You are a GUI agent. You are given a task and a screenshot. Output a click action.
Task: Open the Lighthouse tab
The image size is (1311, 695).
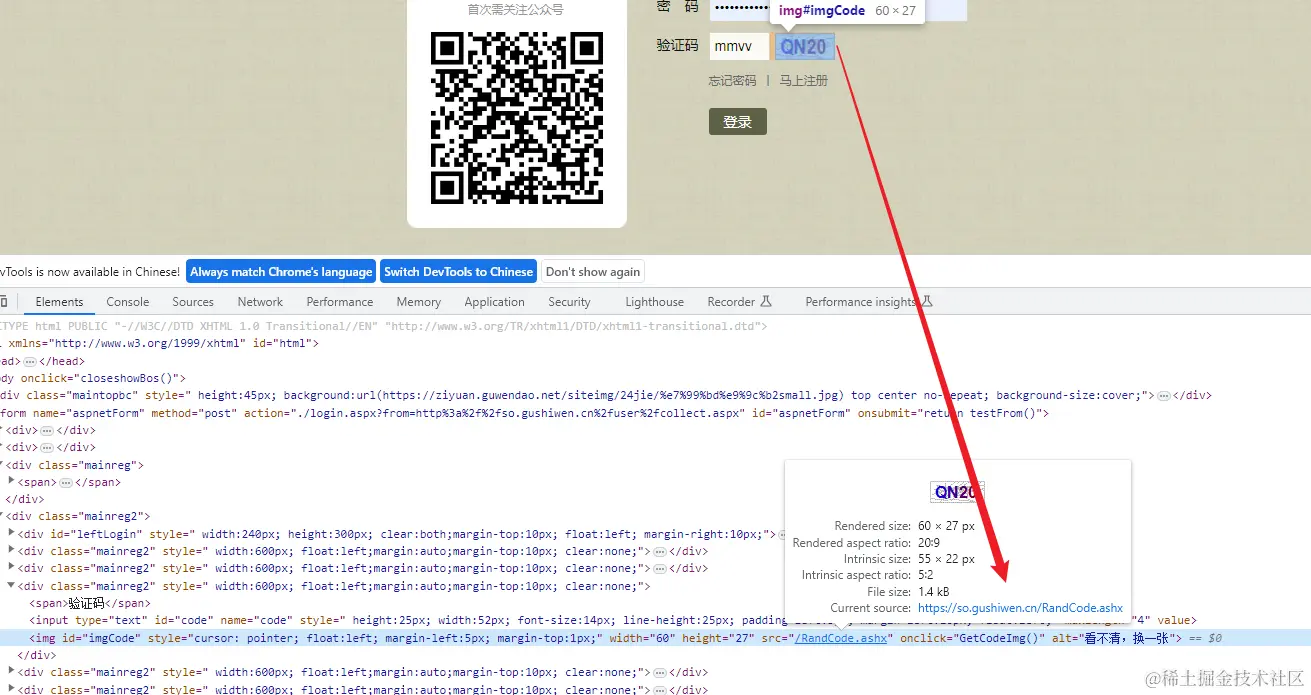coord(654,302)
